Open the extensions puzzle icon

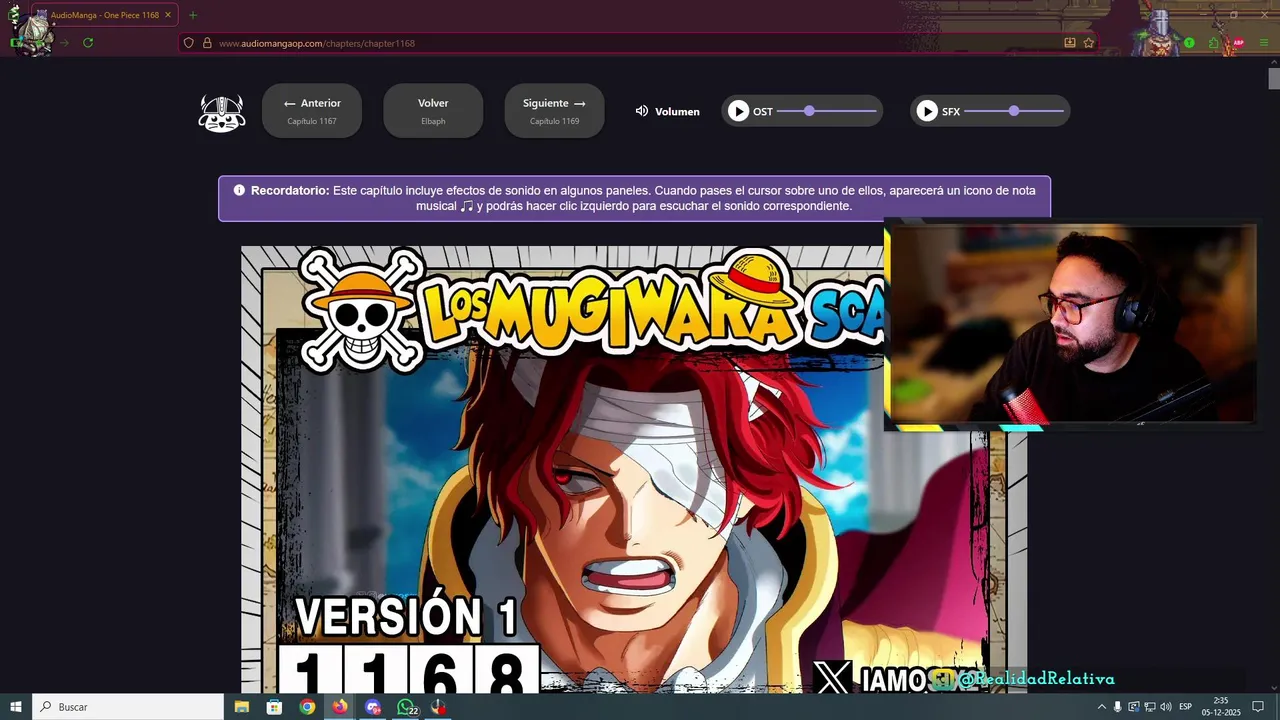pyautogui.click(x=1213, y=43)
